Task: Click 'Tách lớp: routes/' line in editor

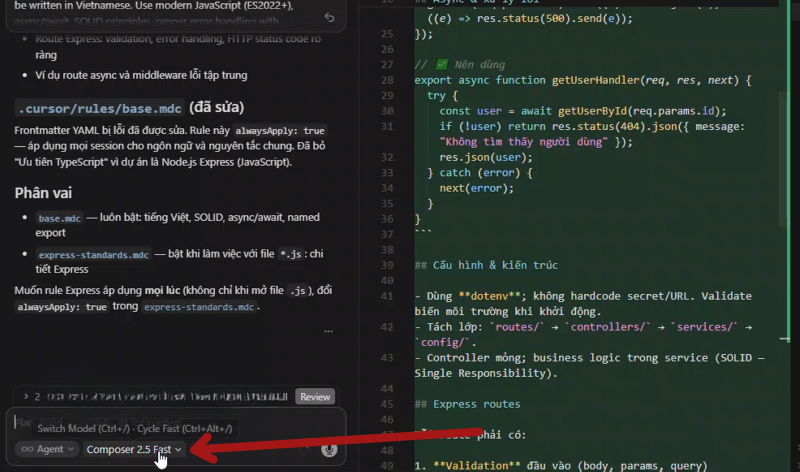Action: (583, 334)
